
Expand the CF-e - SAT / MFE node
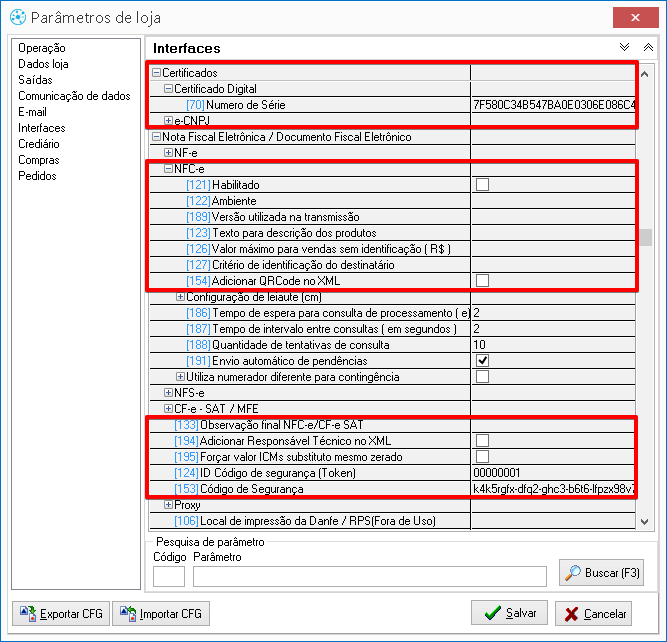(168, 409)
